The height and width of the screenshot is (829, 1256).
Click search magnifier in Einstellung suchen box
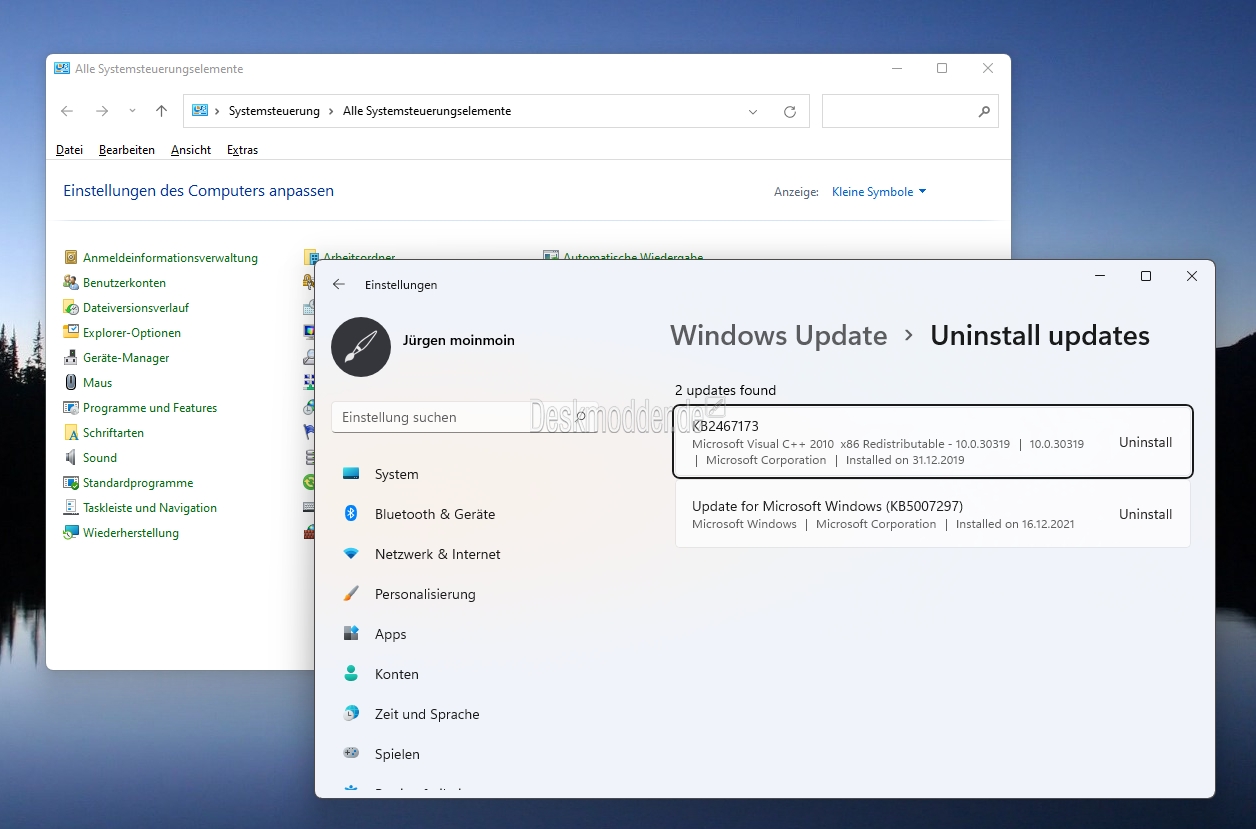pos(581,416)
